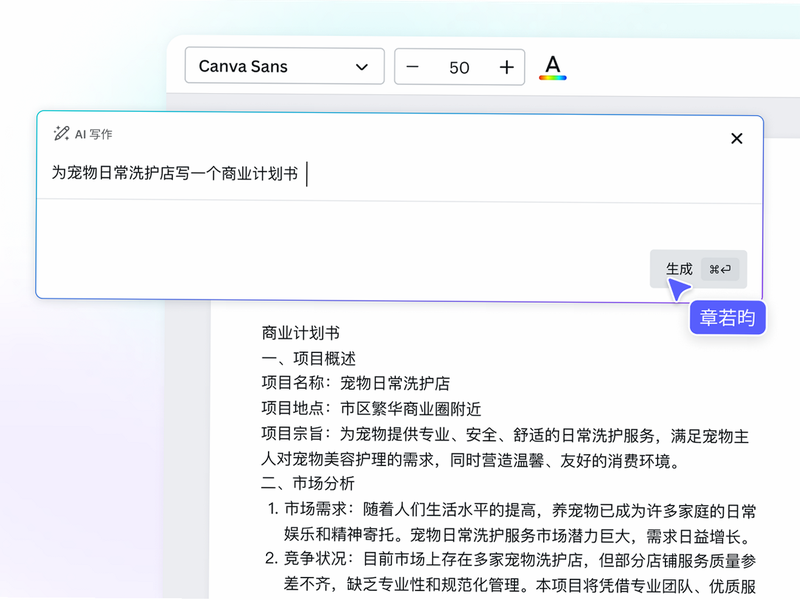Click the 二、市场分析 section line

pyautogui.click(x=308, y=483)
